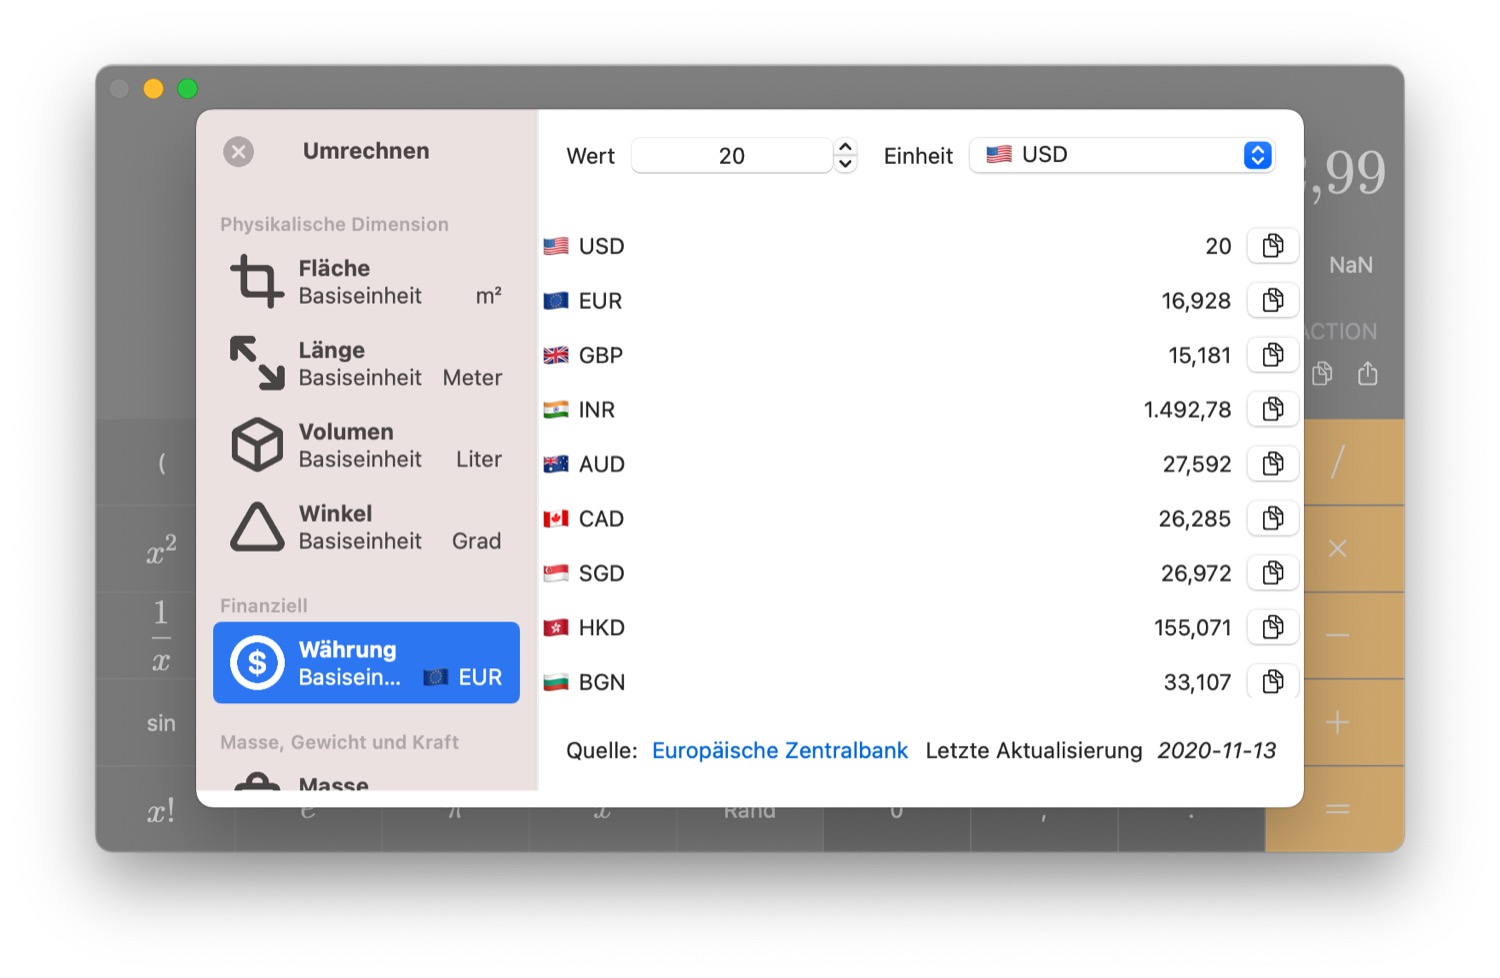1500x978 pixels.
Task: Select the Währung currency category
Action: tap(366, 663)
